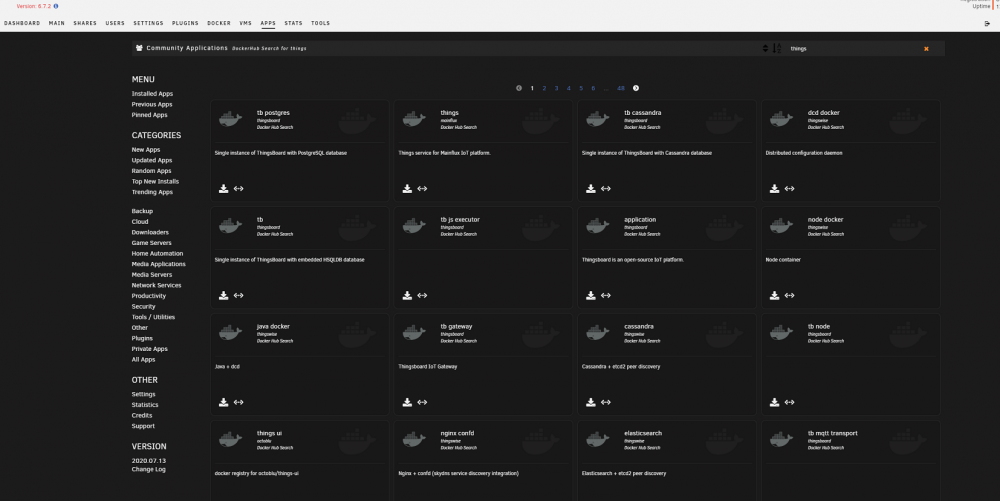Switch to the Plugins tab
The image size is (1000, 501).
pyautogui.click(x=185, y=23)
